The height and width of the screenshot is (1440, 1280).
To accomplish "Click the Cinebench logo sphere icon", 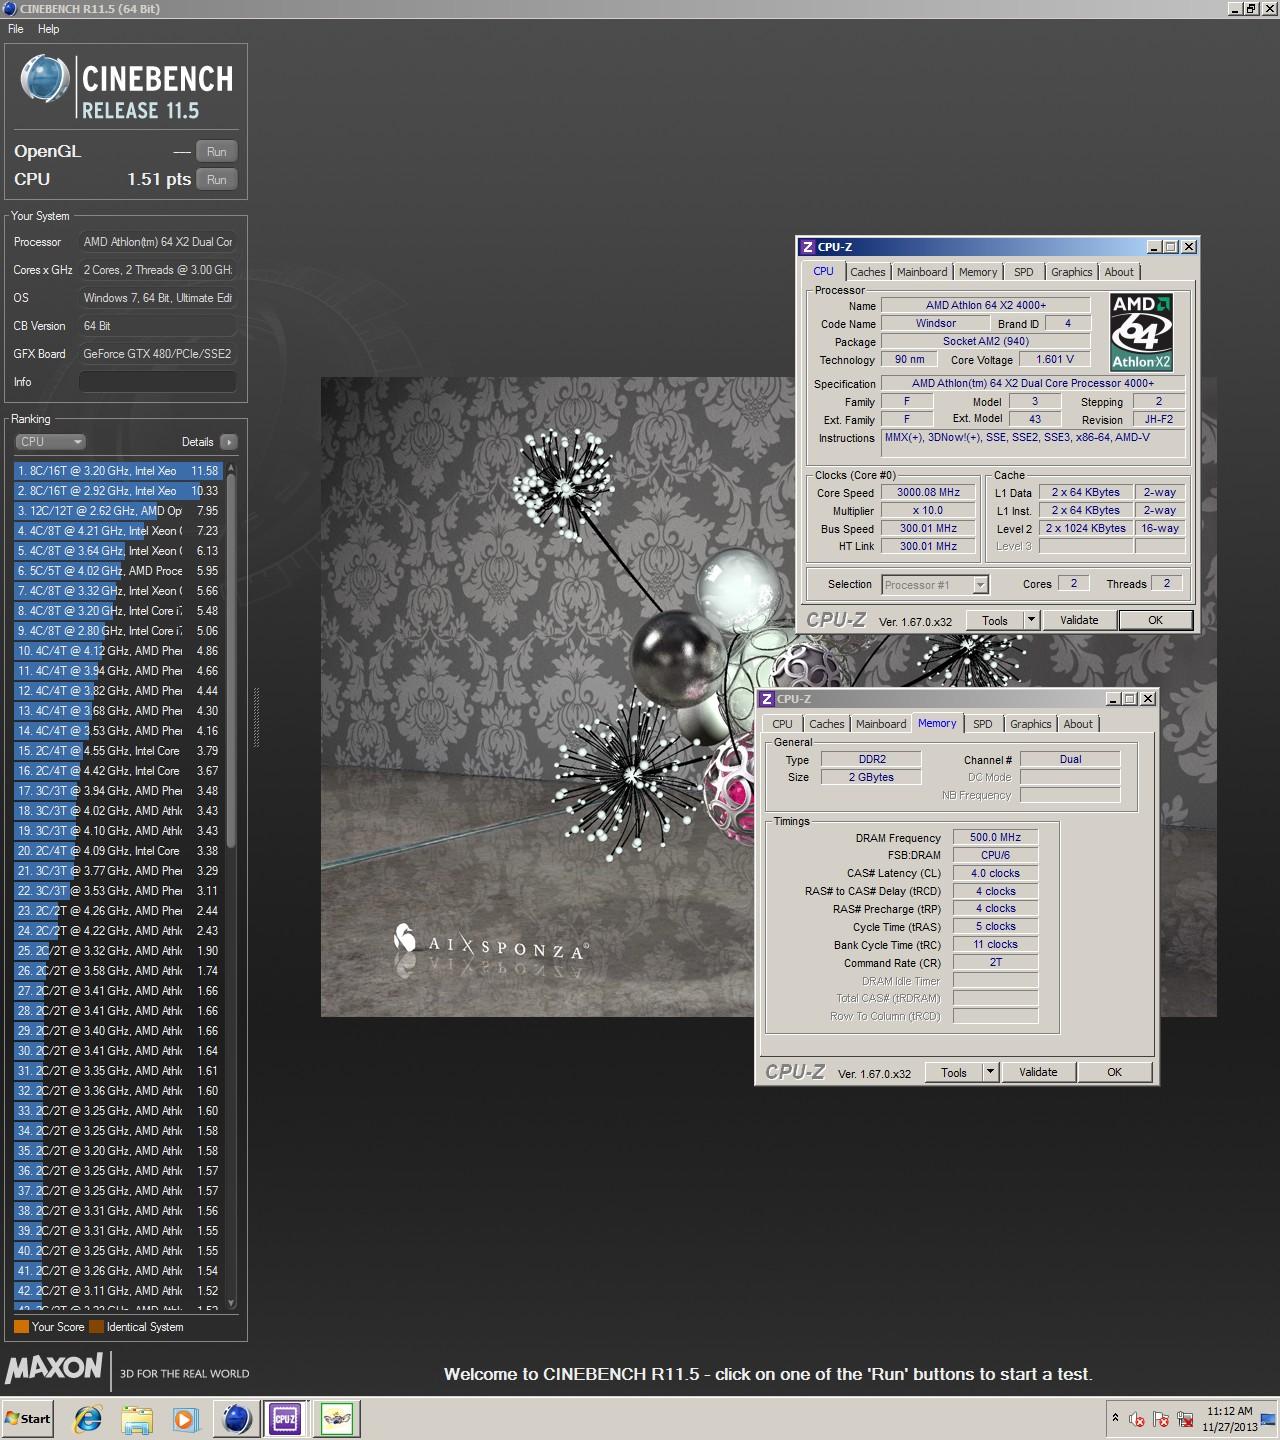I will (44, 79).
